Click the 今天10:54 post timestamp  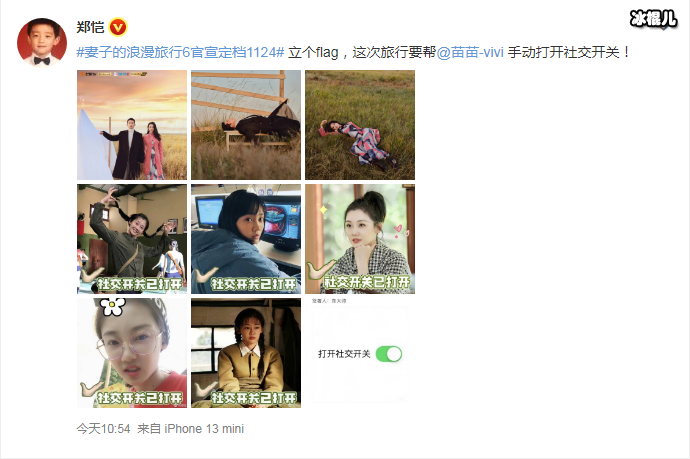[103, 429]
